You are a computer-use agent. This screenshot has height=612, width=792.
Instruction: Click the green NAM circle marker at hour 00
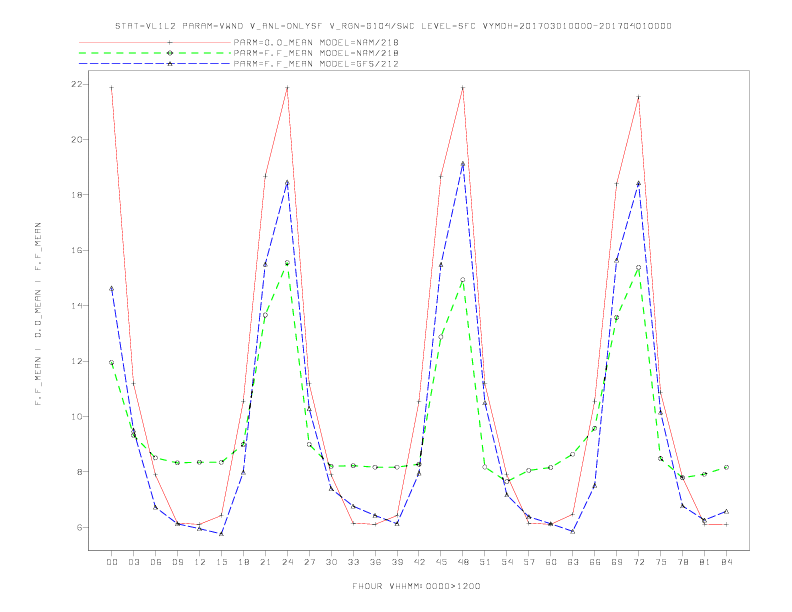112,363
